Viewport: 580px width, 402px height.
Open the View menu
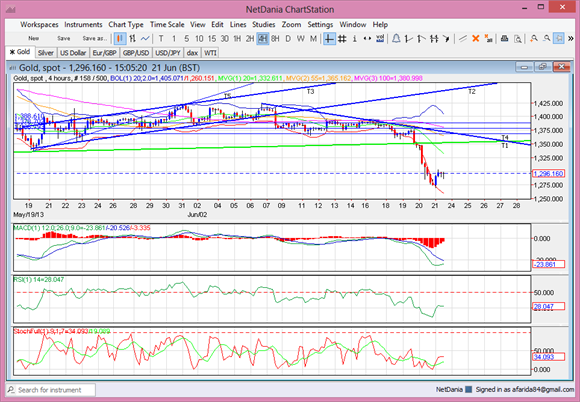pyautogui.click(x=198, y=24)
